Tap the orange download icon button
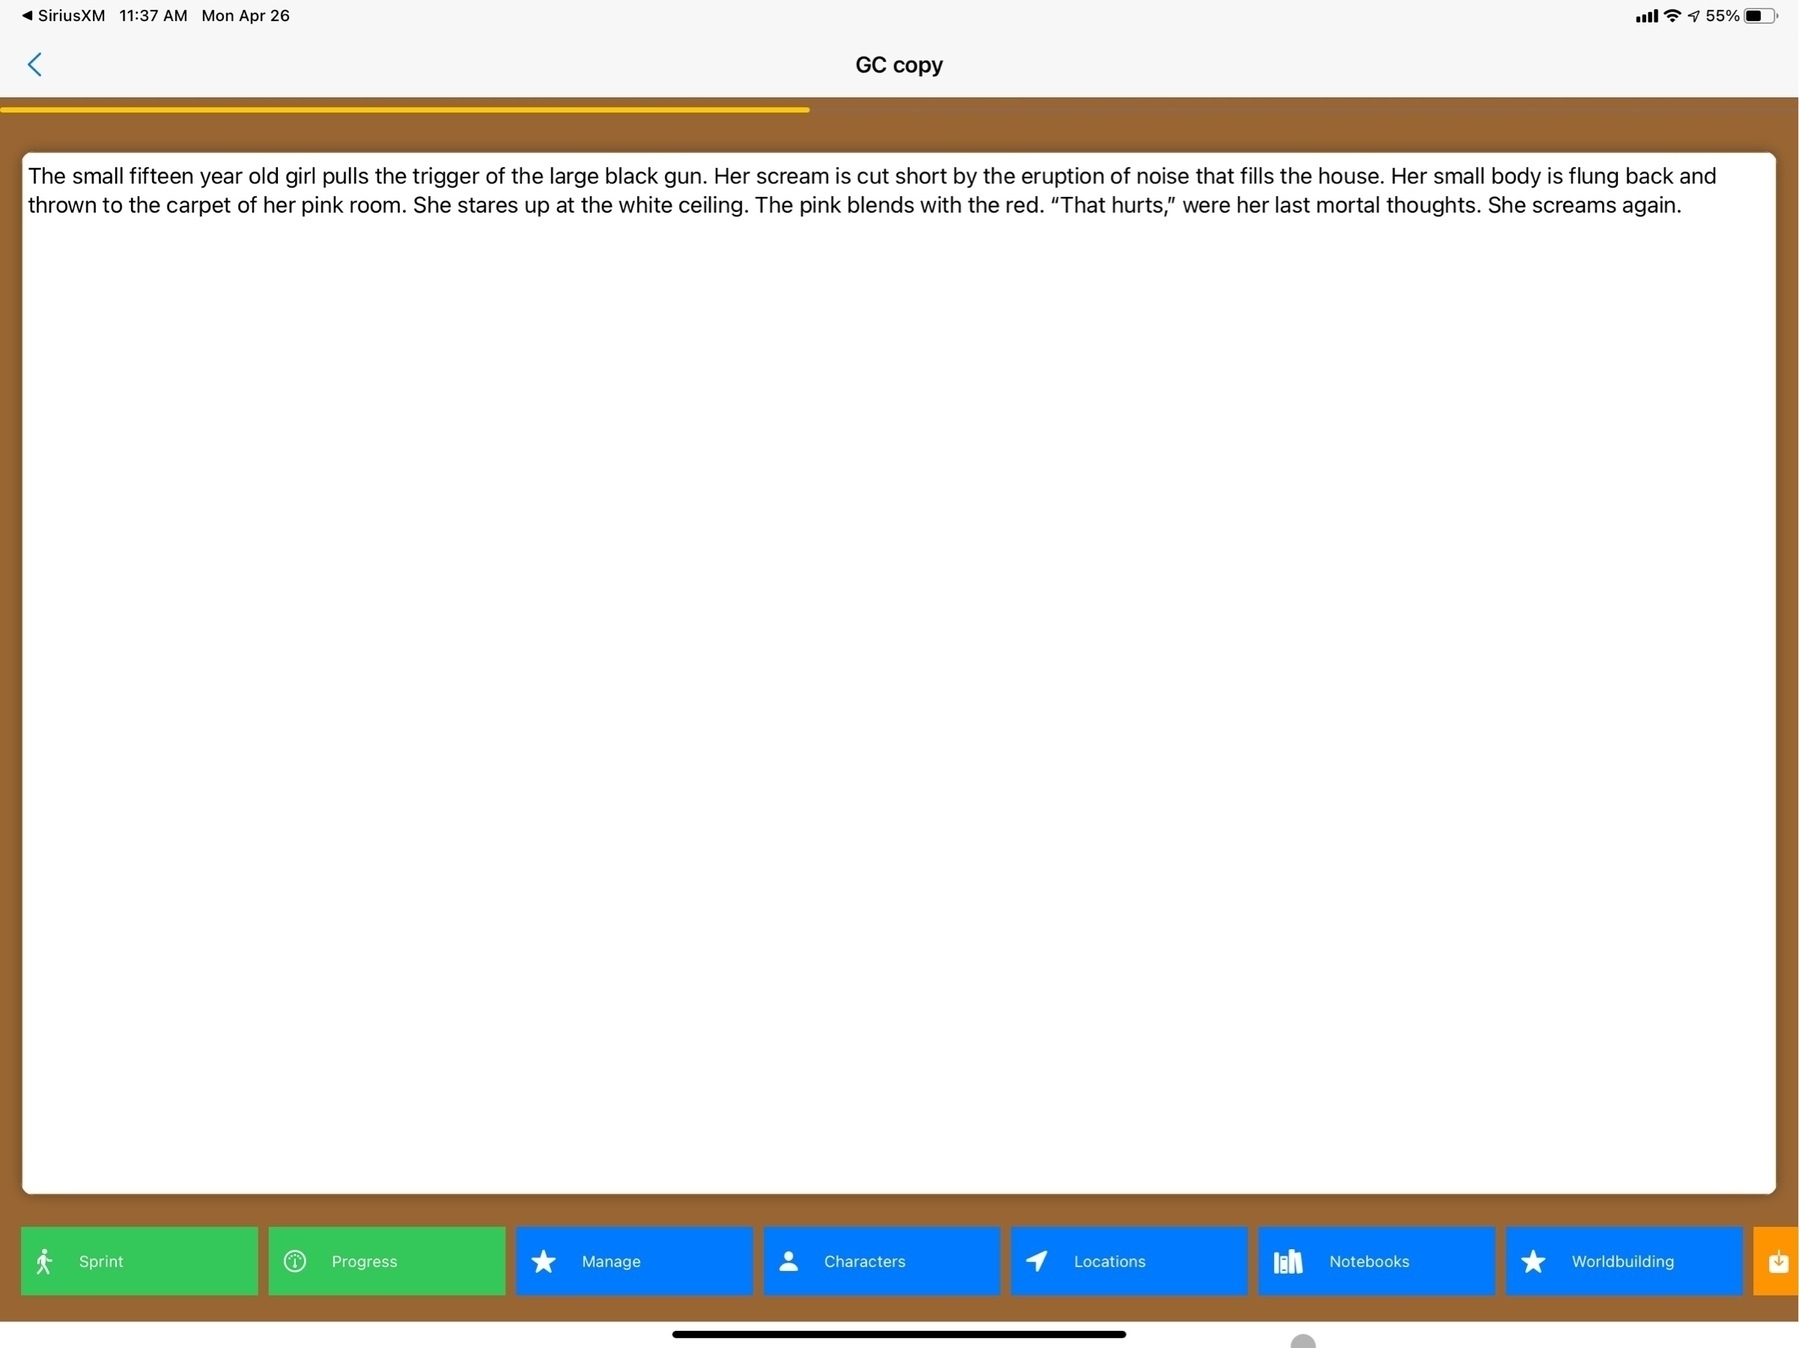The width and height of the screenshot is (1799, 1348). pyautogui.click(x=1777, y=1261)
